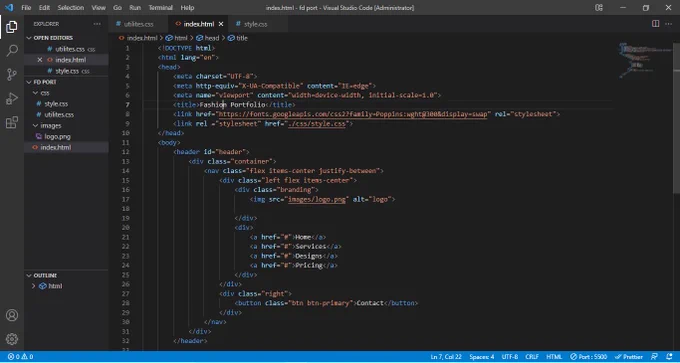Open editor more actions ellipsis
The height and width of the screenshot is (363, 680).
tap(669, 24)
